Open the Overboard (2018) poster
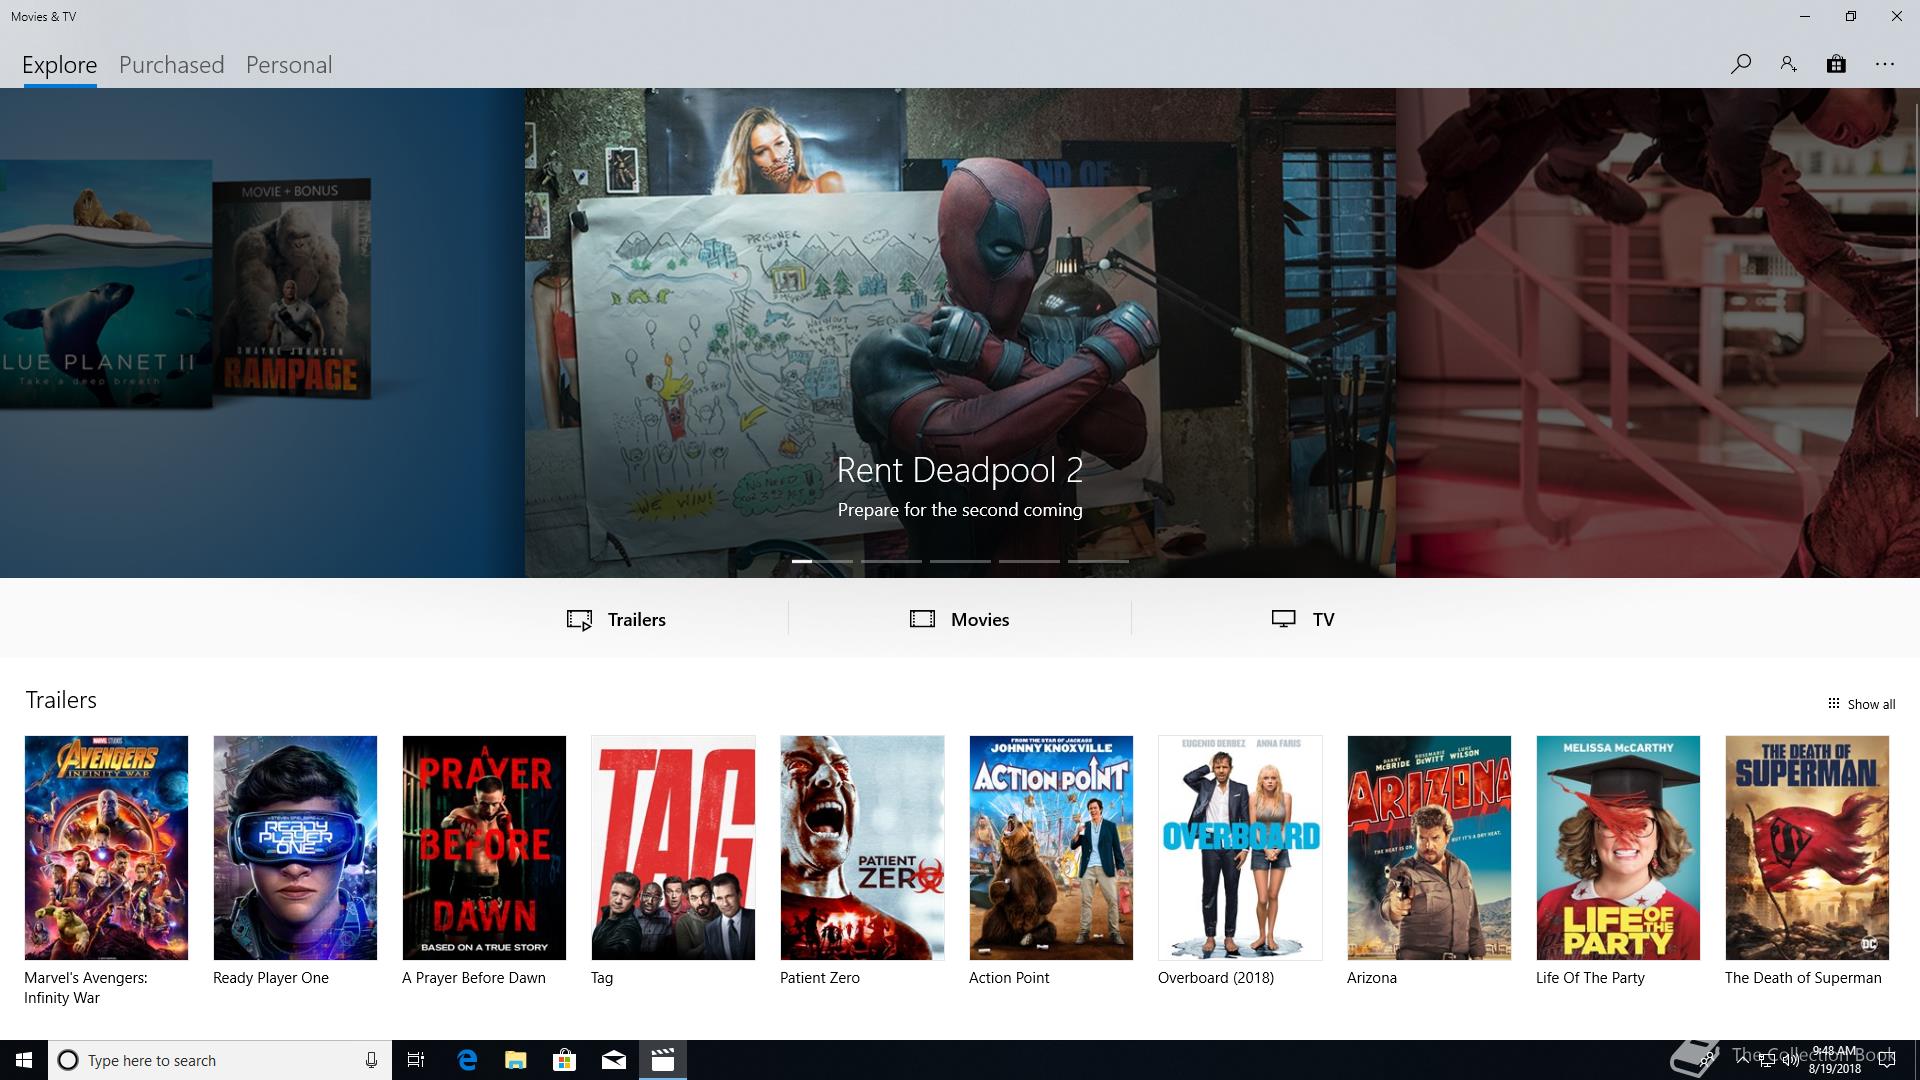This screenshot has height=1080, width=1920. [1240, 848]
